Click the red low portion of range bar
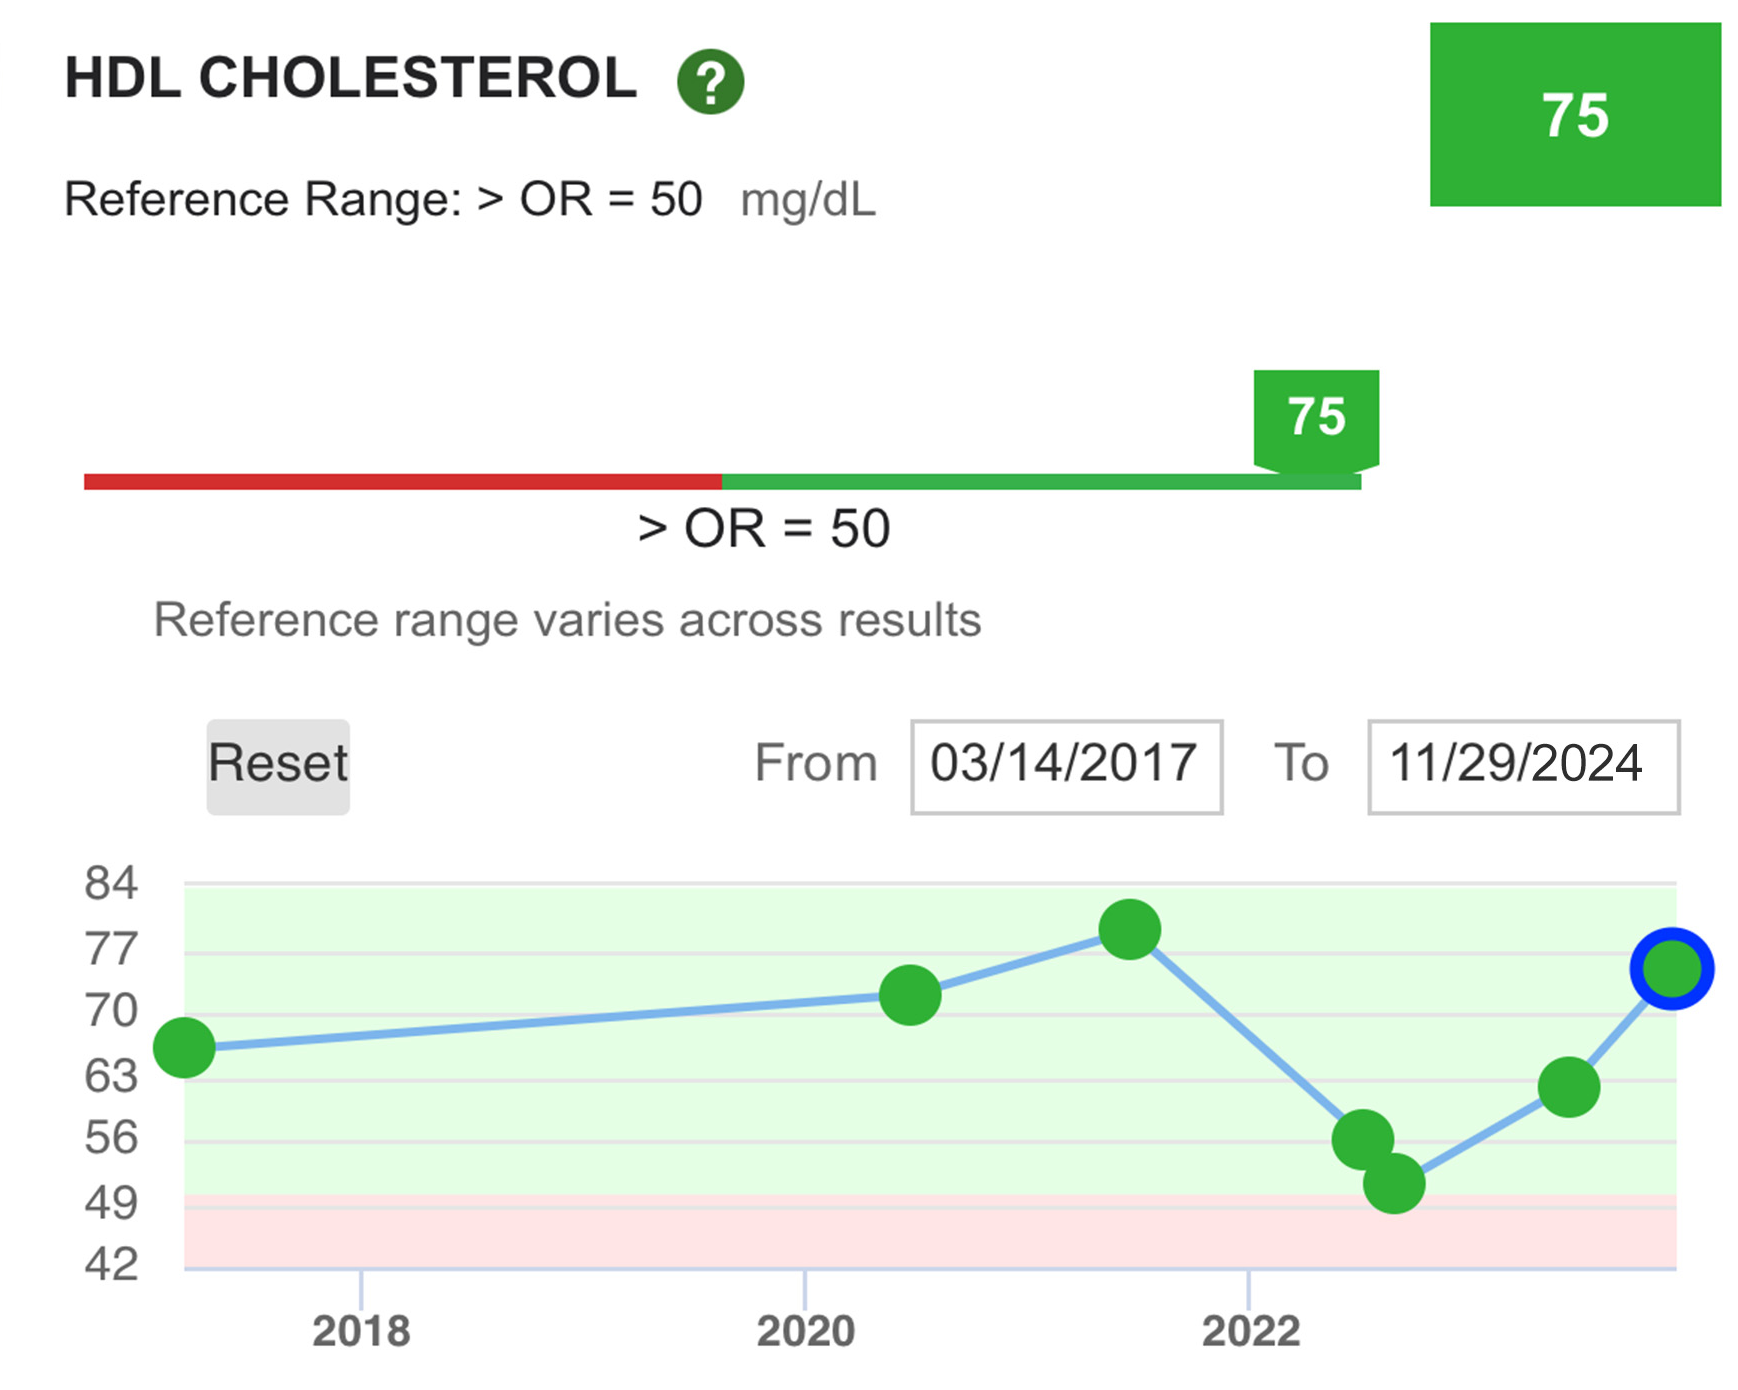This screenshot has height=1390, width=1738. pyautogui.click(x=402, y=482)
